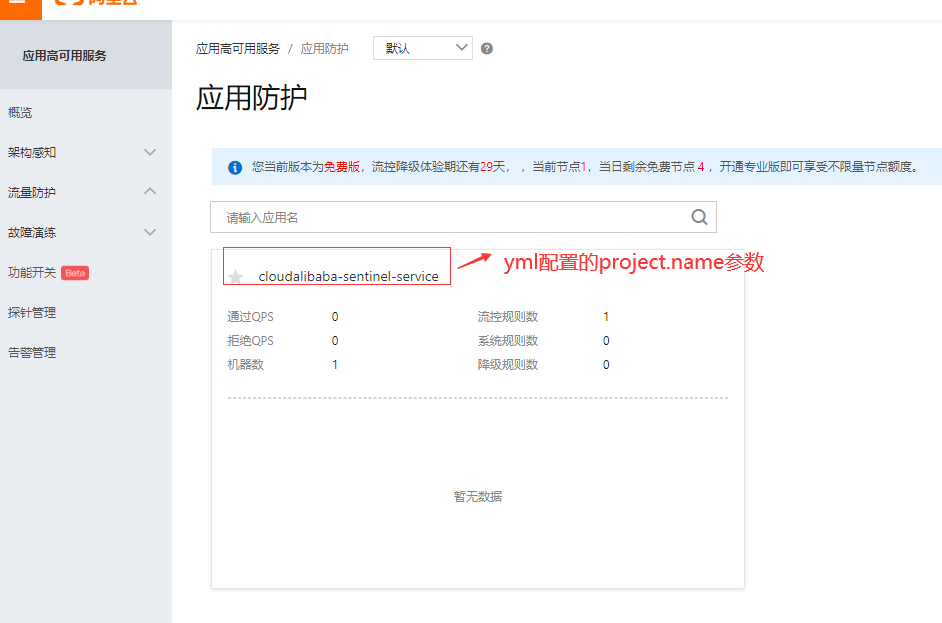Open the orange hamburger menu
The image size is (942, 623).
(20, 8)
